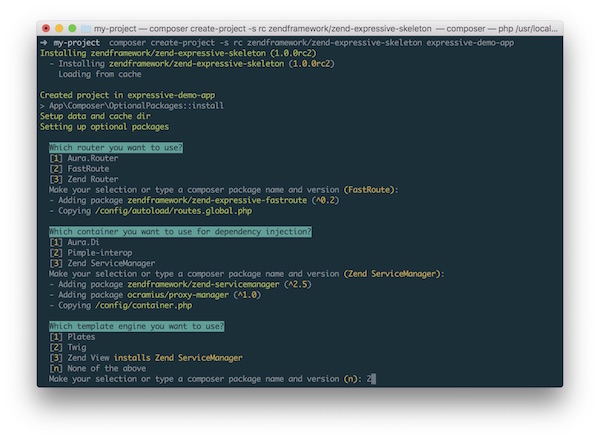The width and height of the screenshot is (600, 440).
Task: Click '[3] Zend View' option line
Action: [x=146, y=358]
